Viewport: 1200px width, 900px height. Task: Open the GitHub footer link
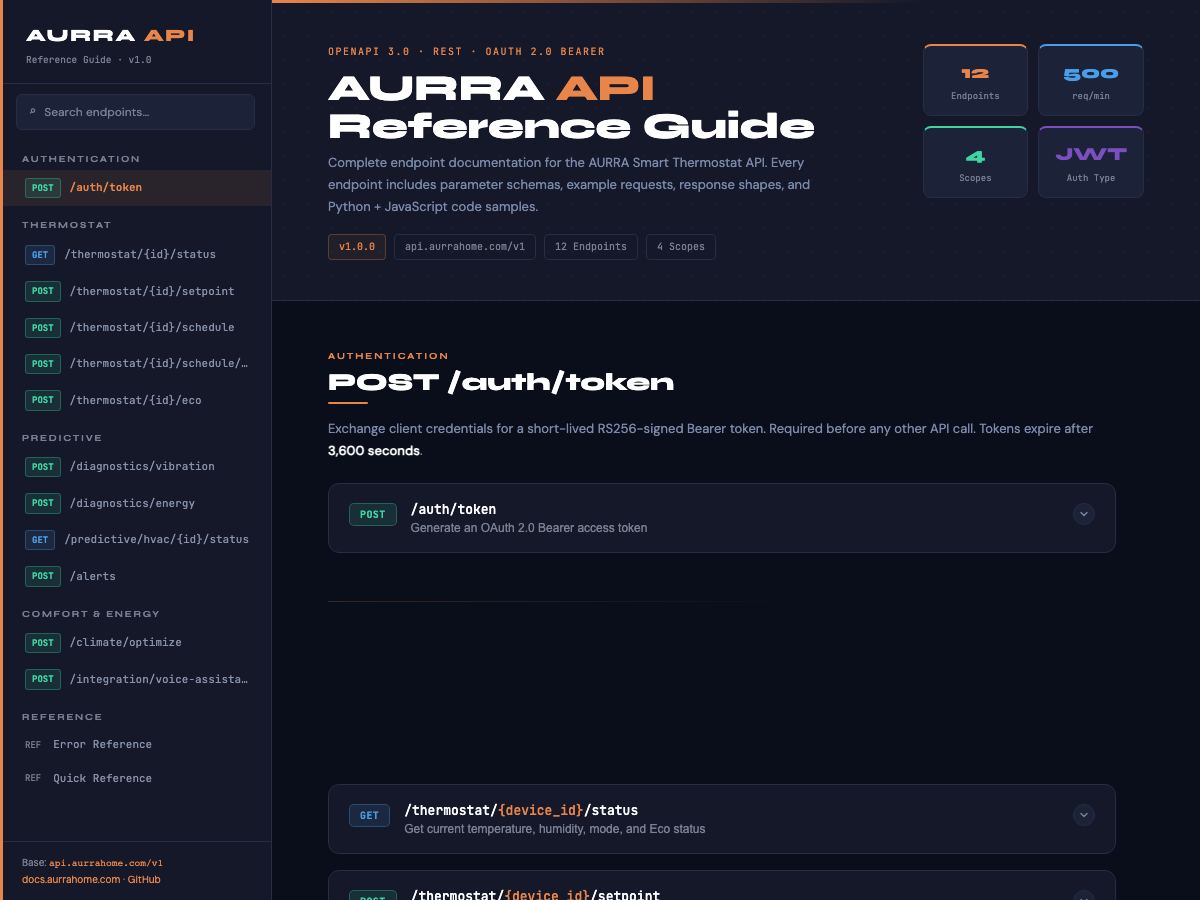pyautogui.click(x=144, y=880)
